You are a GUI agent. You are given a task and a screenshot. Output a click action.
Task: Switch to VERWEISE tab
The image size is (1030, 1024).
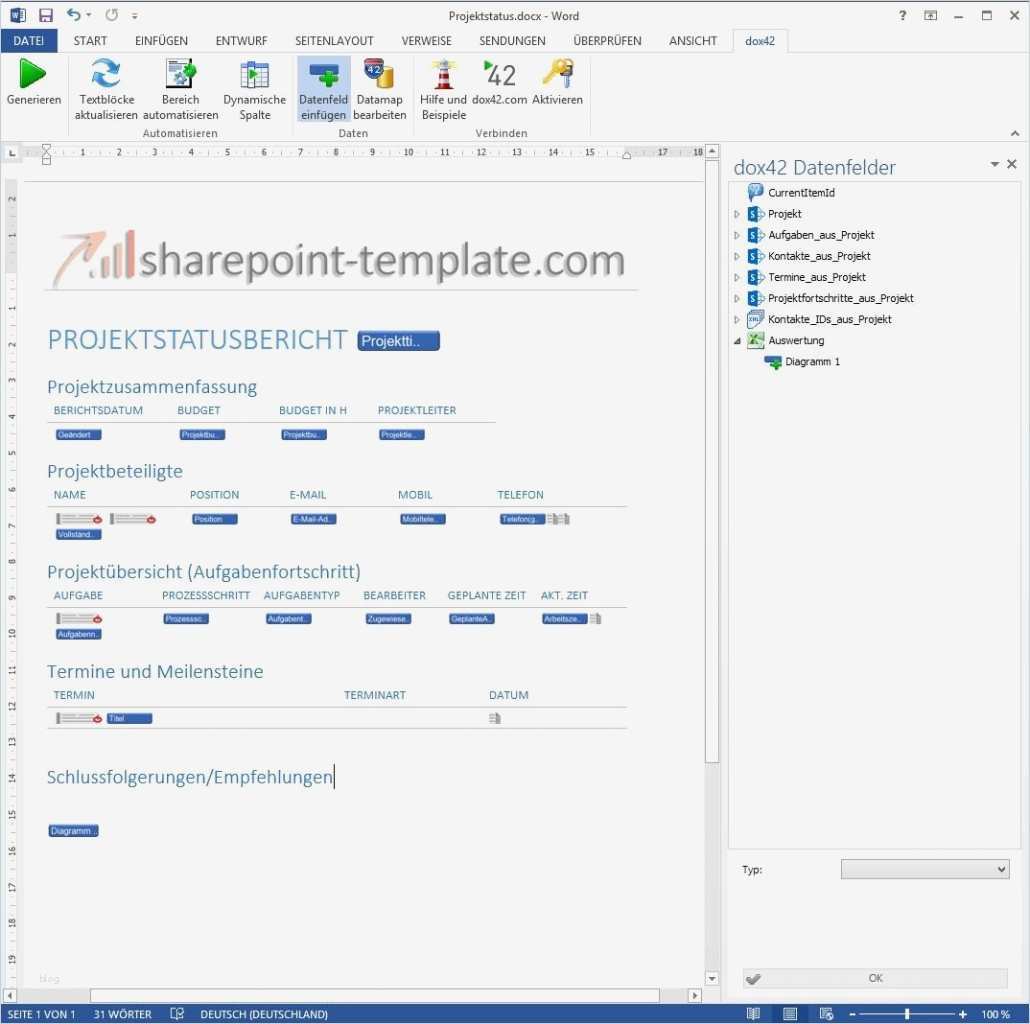(x=426, y=41)
